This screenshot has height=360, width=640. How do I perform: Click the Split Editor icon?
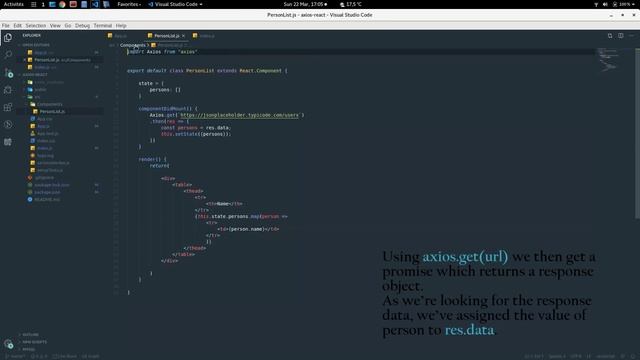(620, 36)
